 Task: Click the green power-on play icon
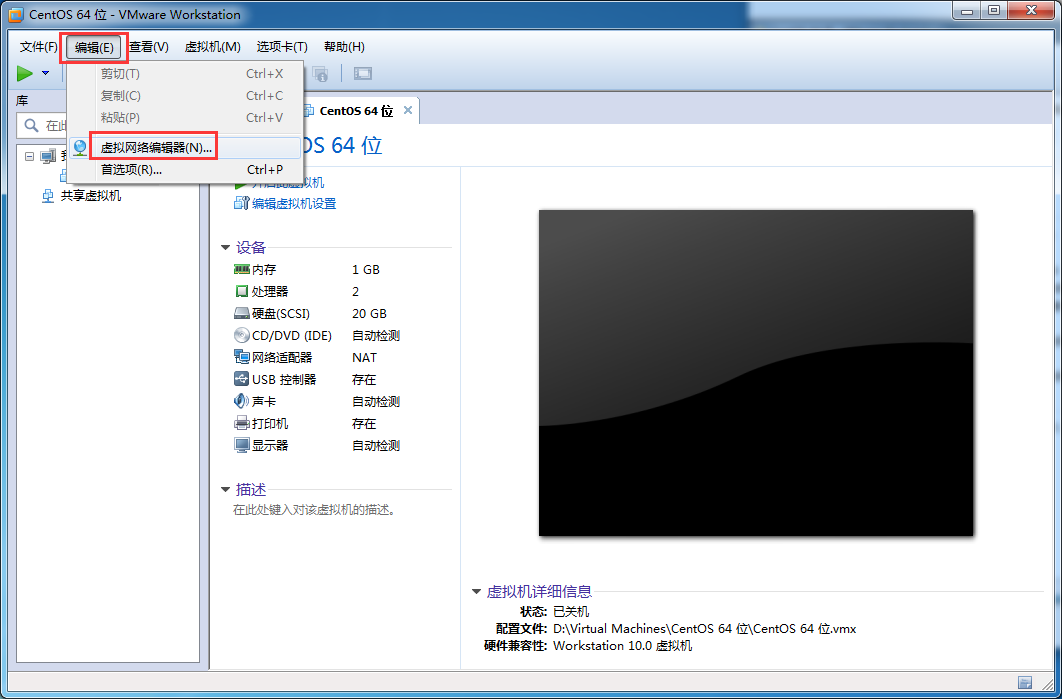tap(25, 73)
